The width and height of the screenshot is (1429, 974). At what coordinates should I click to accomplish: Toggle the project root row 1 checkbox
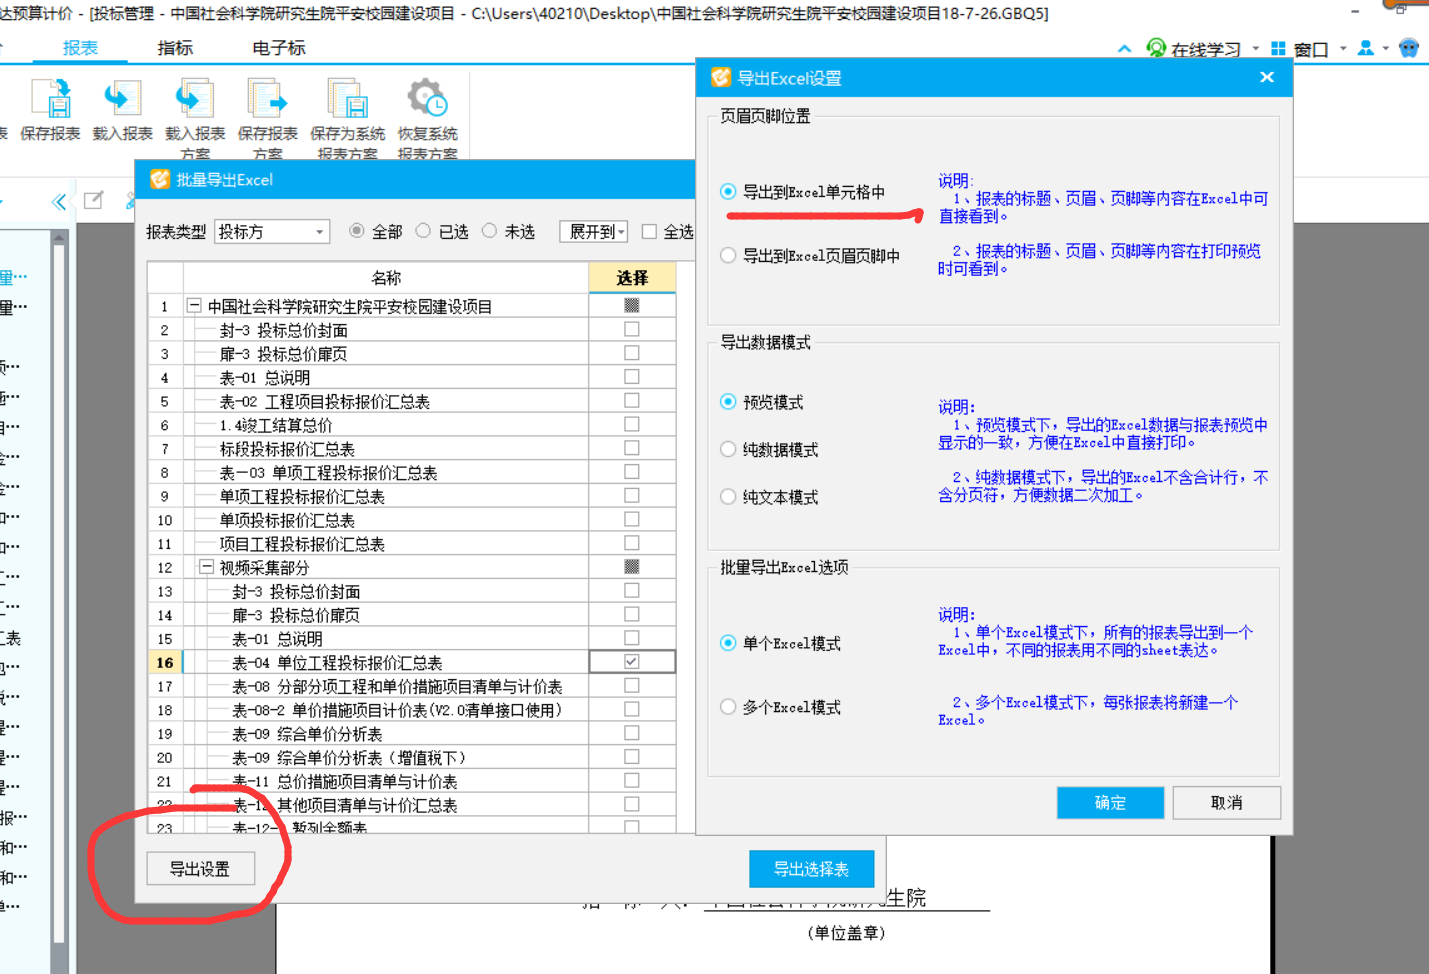[632, 305]
